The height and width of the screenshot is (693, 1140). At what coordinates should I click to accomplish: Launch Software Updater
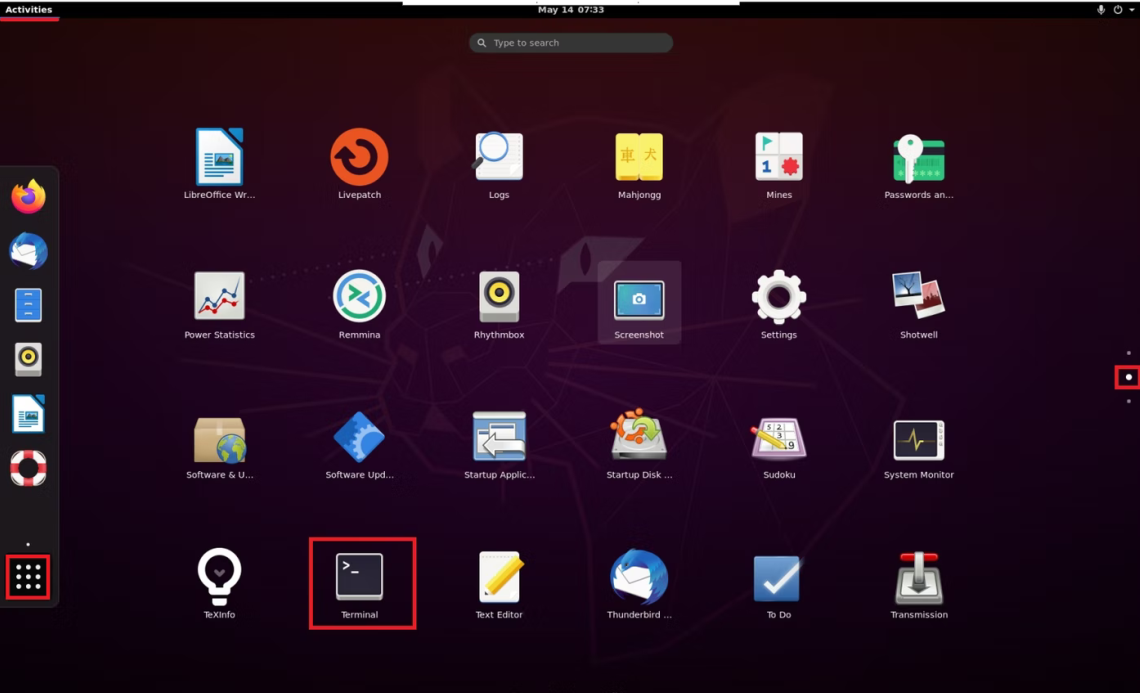click(x=359, y=444)
